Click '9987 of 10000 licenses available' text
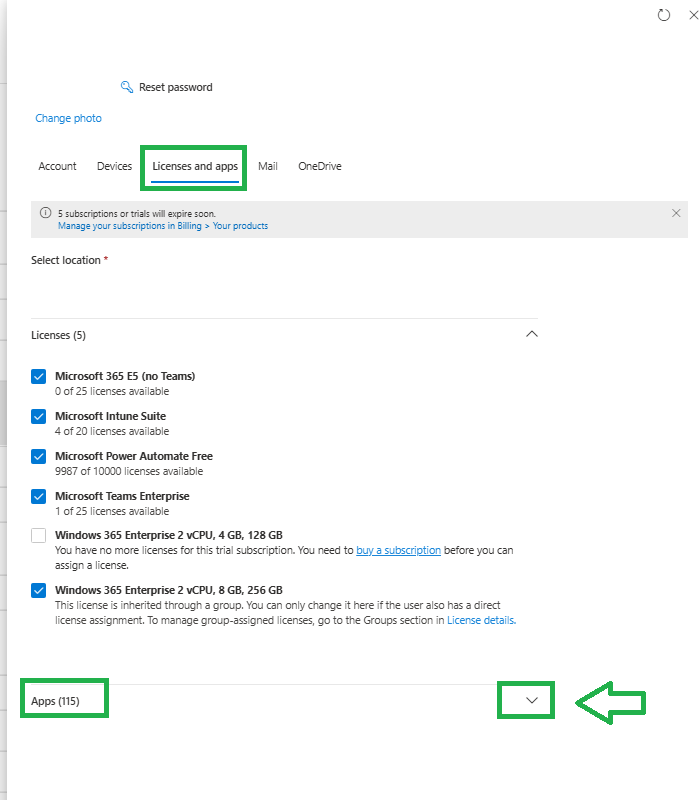699x800 pixels. [129, 471]
